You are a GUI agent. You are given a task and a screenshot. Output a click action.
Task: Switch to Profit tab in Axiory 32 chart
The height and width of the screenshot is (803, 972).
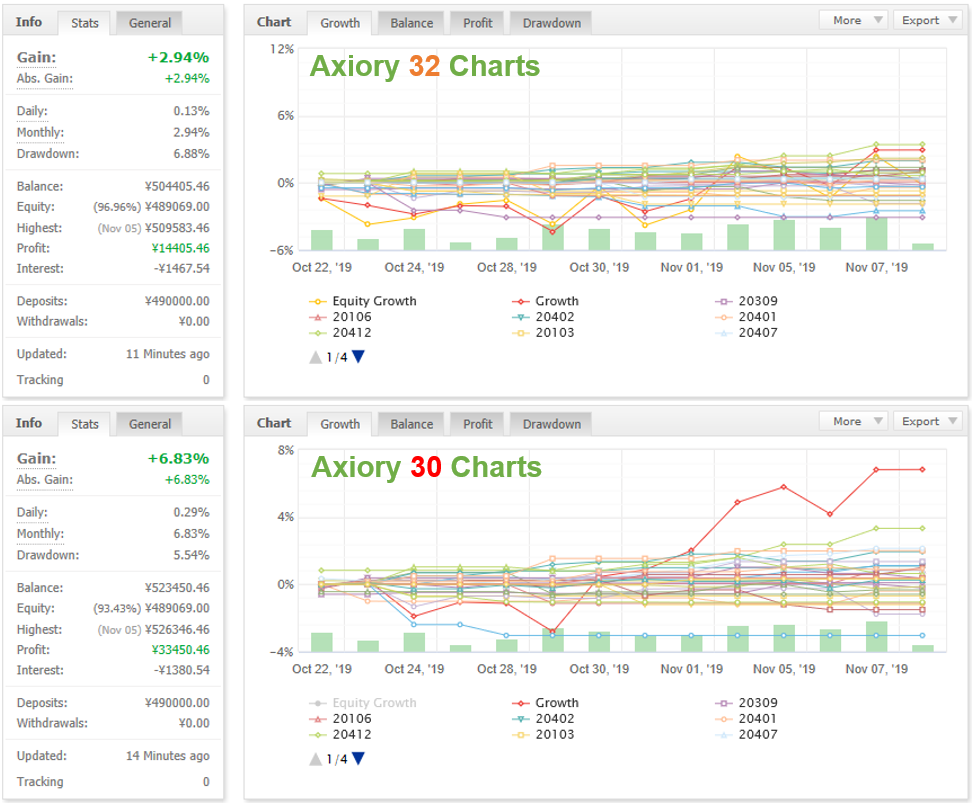tap(477, 23)
